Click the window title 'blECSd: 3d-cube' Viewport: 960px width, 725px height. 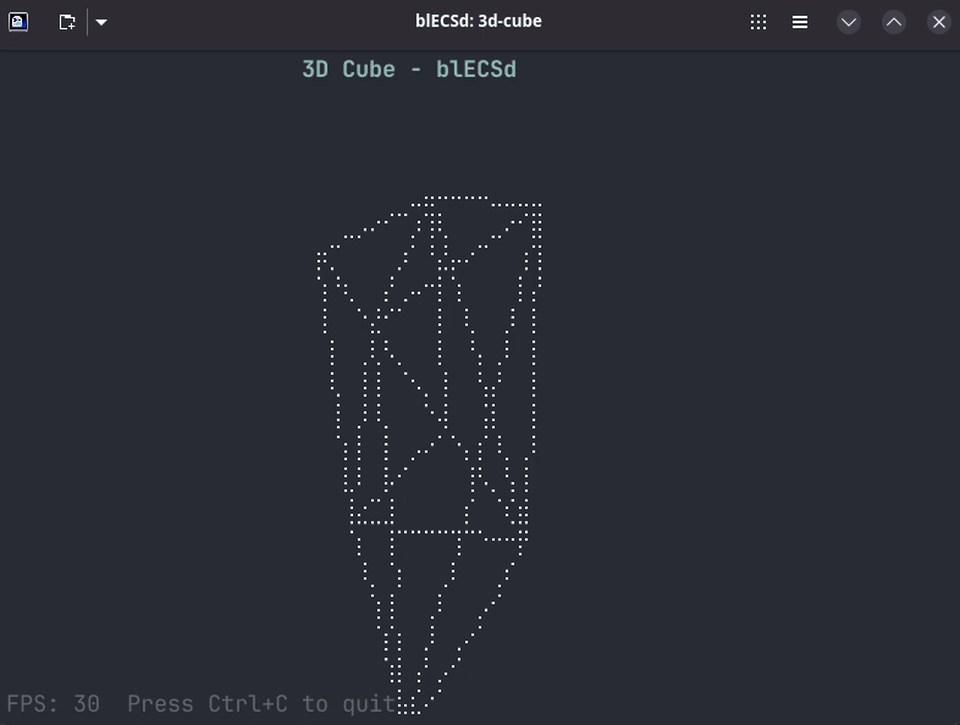[x=478, y=21]
